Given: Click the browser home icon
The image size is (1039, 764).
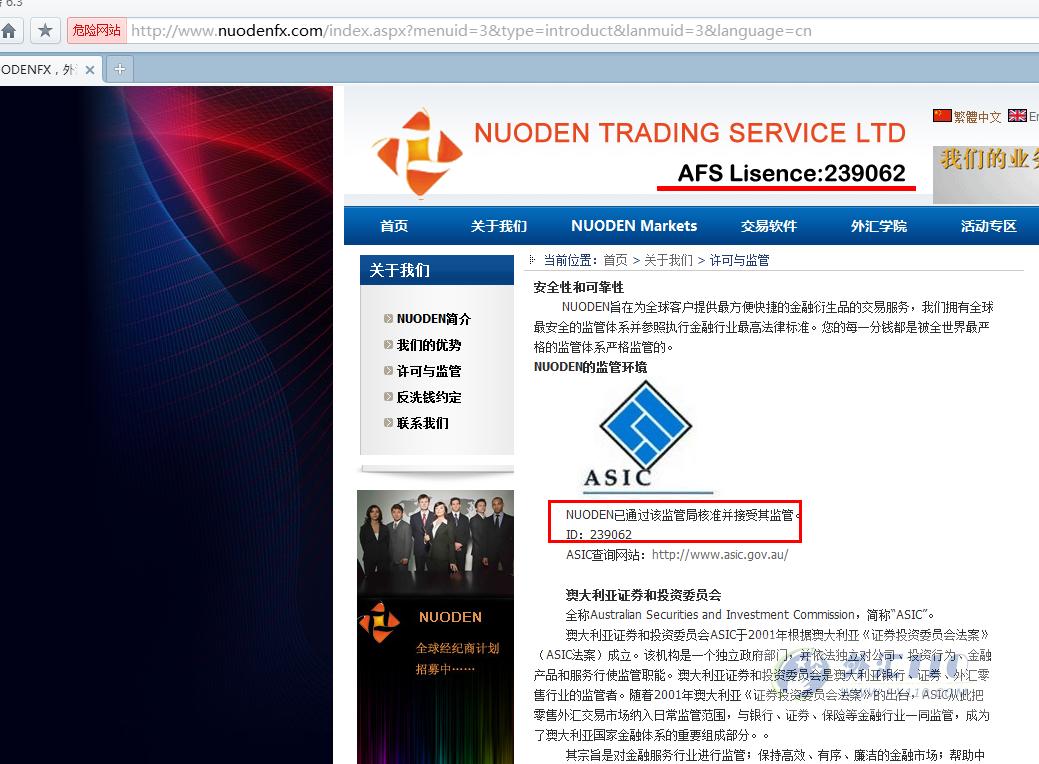Looking at the screenshot, I should pyautogui.click(x=9, y=30).
